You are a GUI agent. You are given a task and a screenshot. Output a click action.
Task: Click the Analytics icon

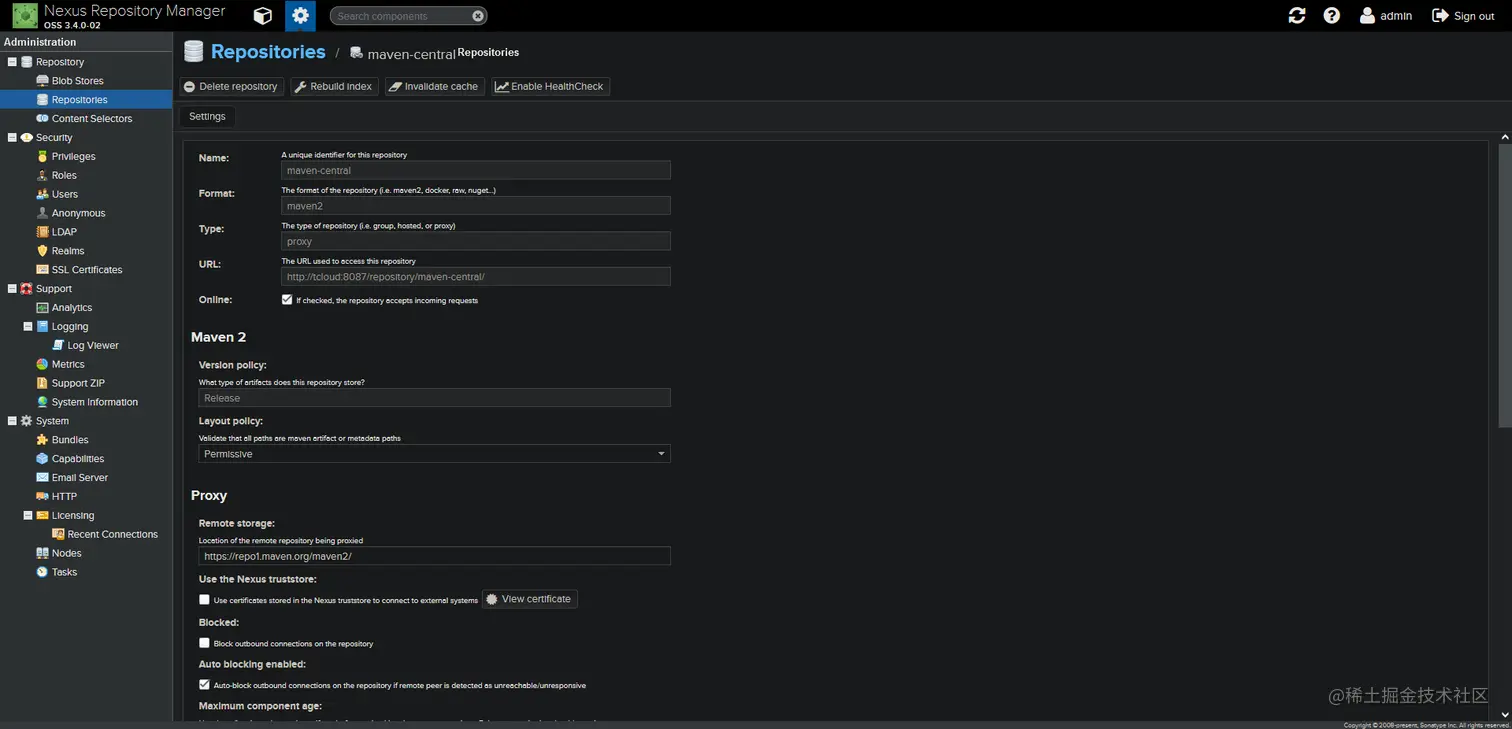42,308
